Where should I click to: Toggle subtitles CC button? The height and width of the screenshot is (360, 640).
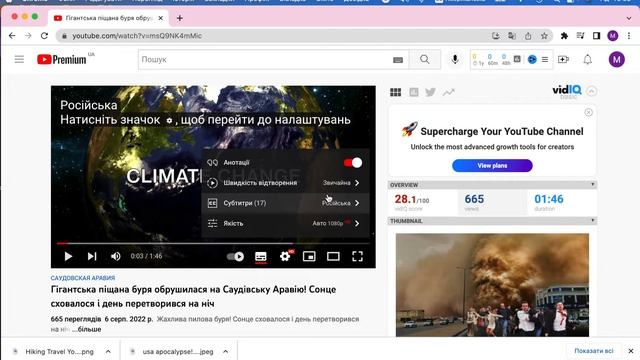[260, 256]
